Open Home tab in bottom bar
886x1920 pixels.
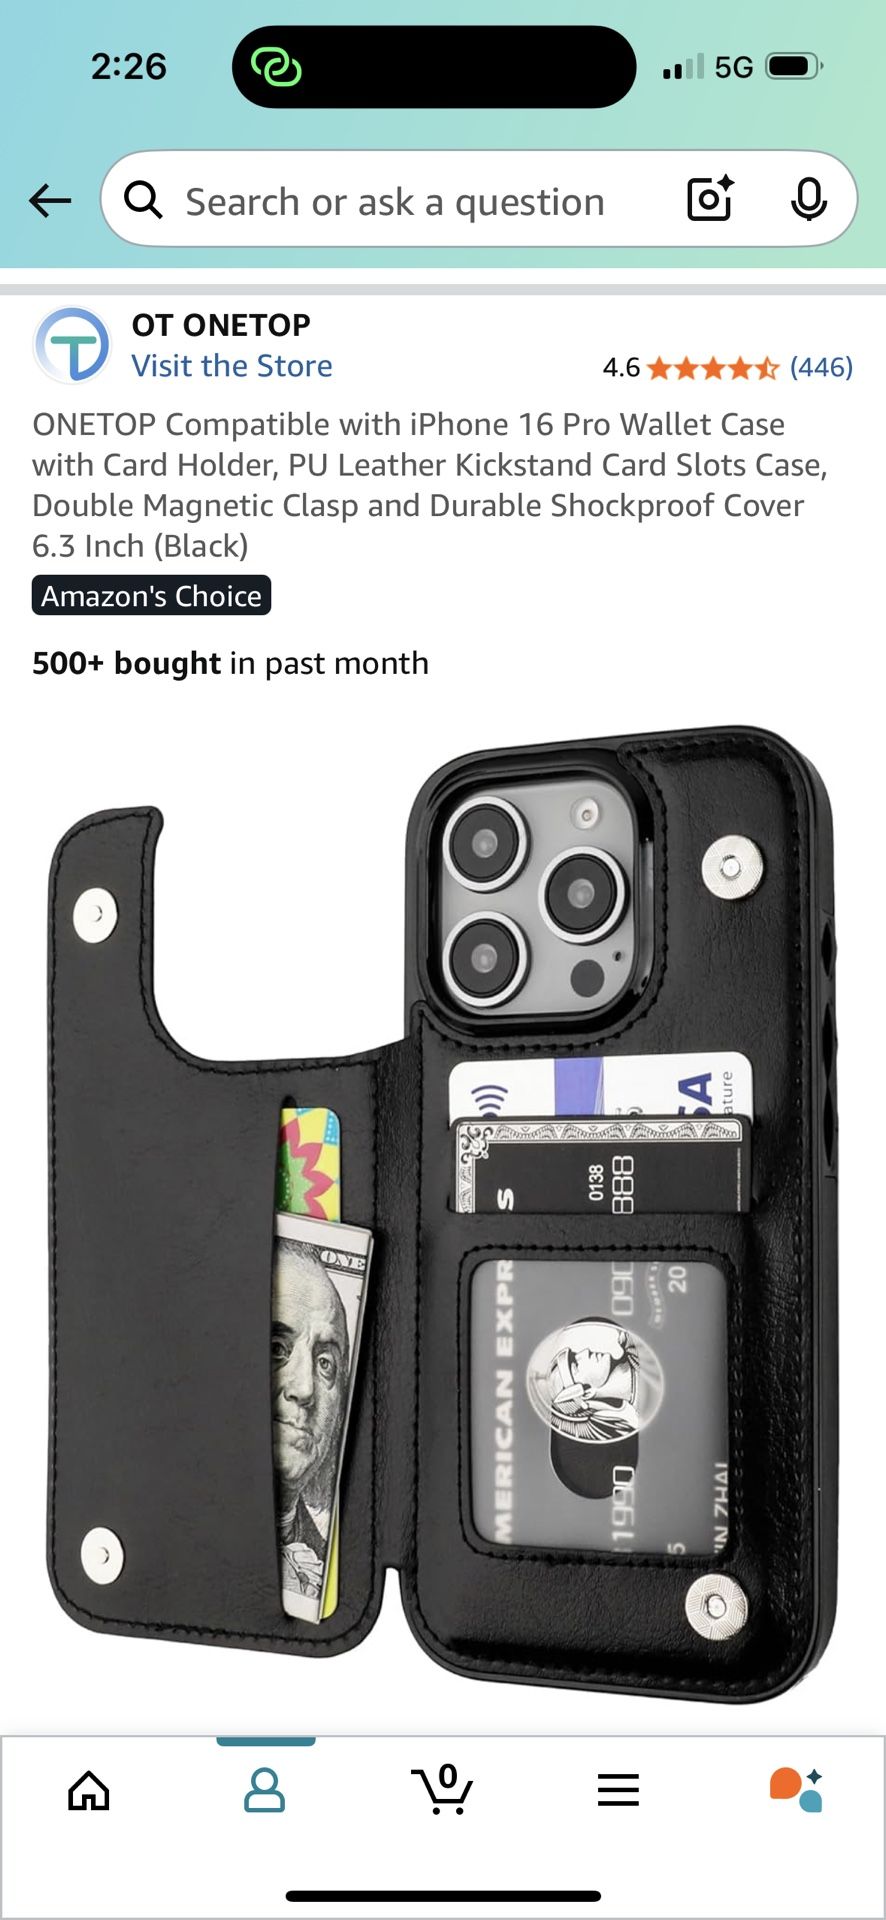pyautogui.click(x=89, y=1790)
